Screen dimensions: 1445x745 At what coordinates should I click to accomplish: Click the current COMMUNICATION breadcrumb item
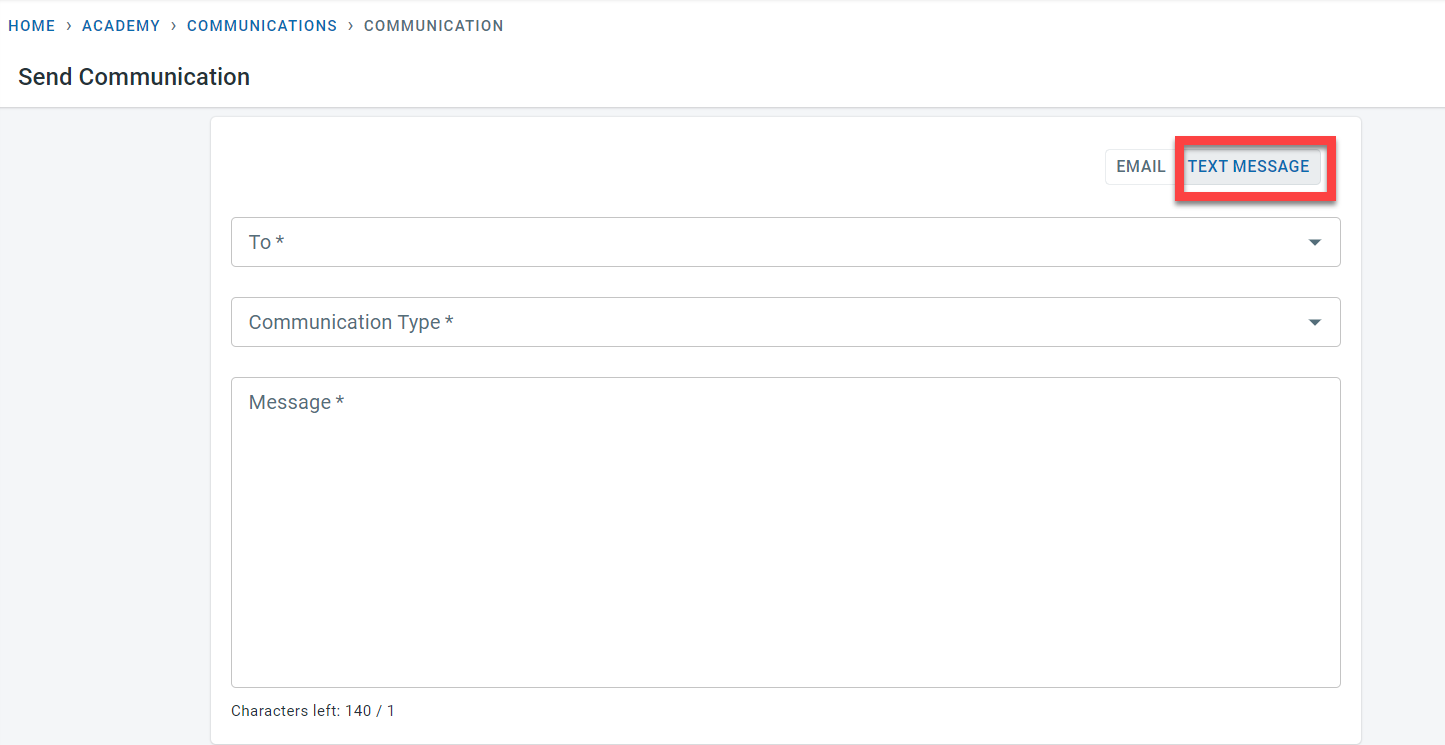click(433, 26)
